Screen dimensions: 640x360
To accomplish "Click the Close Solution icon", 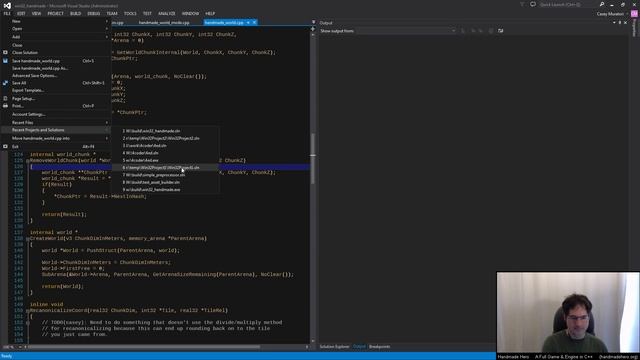I will [5, 53].
